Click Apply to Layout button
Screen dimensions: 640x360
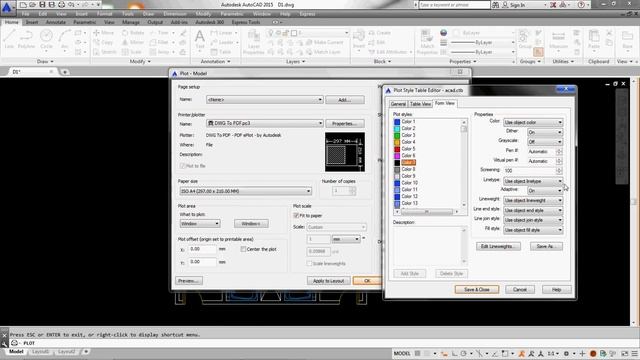(328, 281)
